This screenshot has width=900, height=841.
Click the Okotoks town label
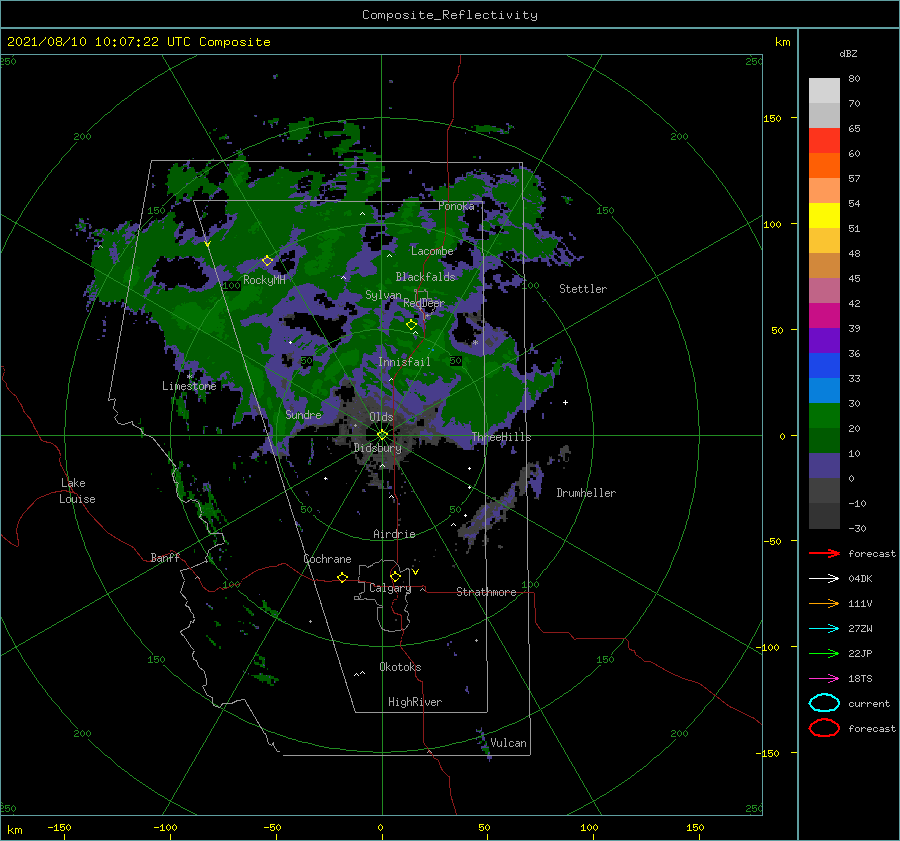pyautogui.click(x=400, y=667)
